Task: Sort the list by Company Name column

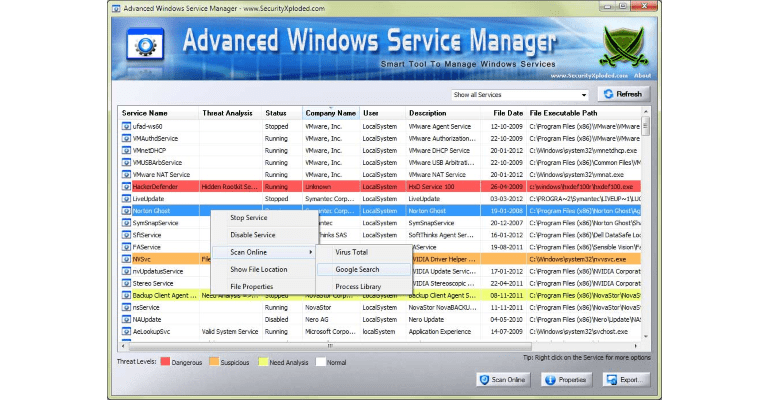Action: tap(331, 113)
